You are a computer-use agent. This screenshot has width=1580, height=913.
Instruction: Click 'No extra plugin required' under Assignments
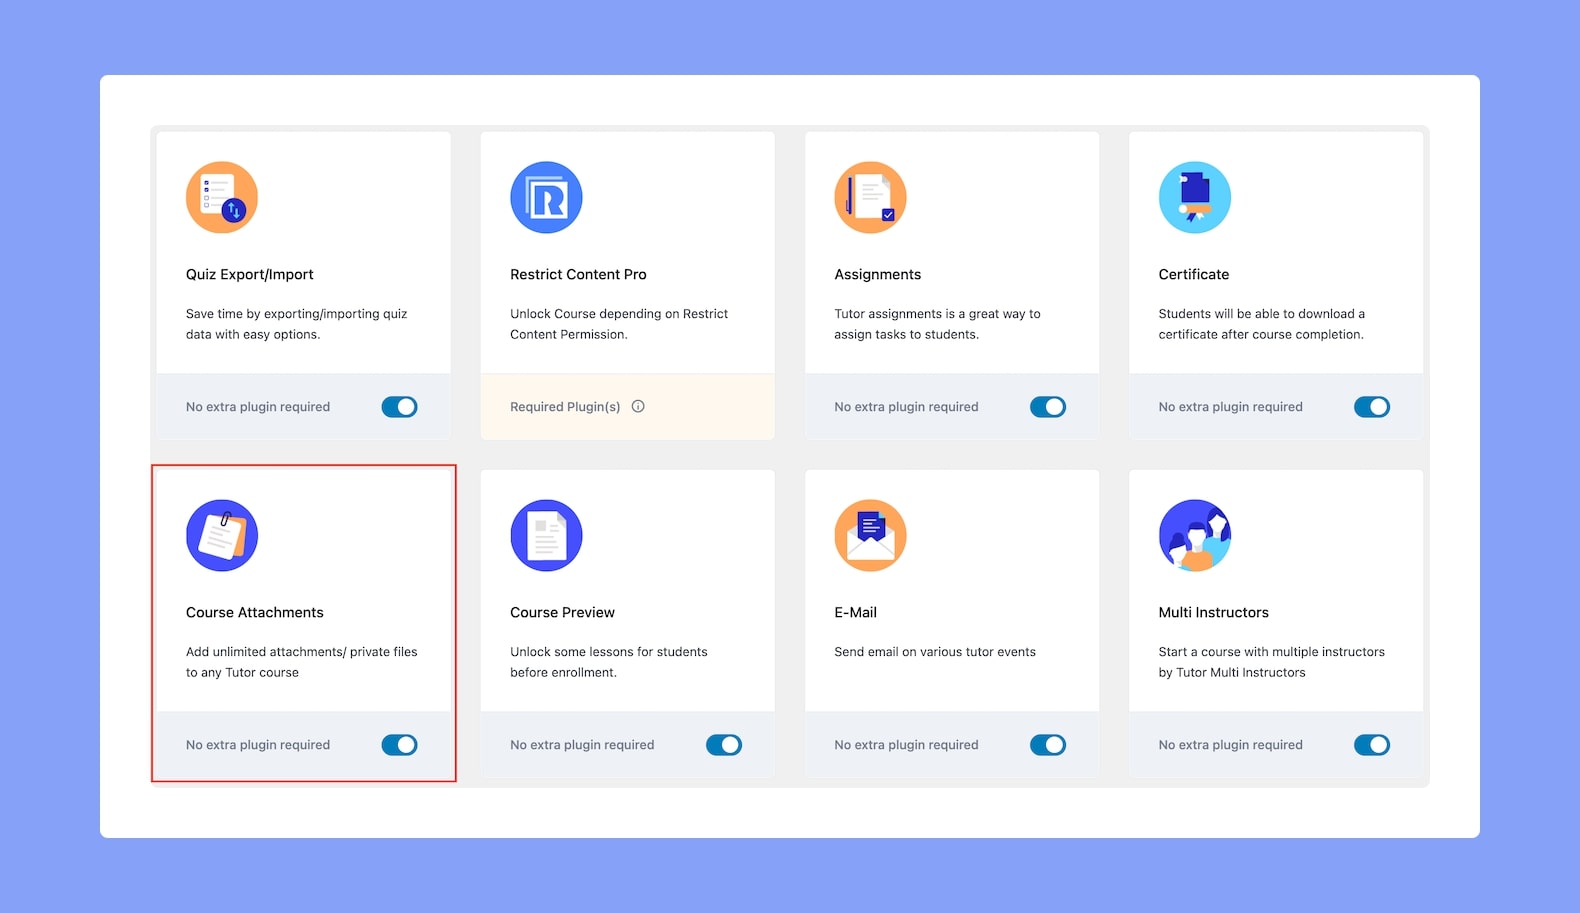[906, 407]
